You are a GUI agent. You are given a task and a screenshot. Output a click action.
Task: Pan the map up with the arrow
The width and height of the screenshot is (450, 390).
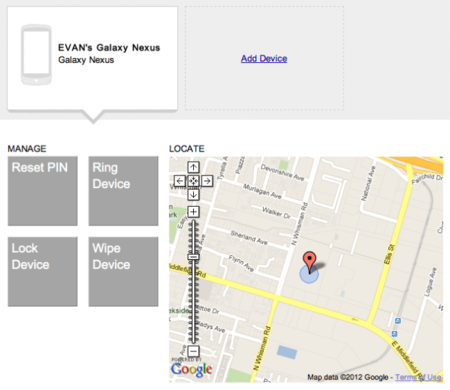click(x=193, y=167)
